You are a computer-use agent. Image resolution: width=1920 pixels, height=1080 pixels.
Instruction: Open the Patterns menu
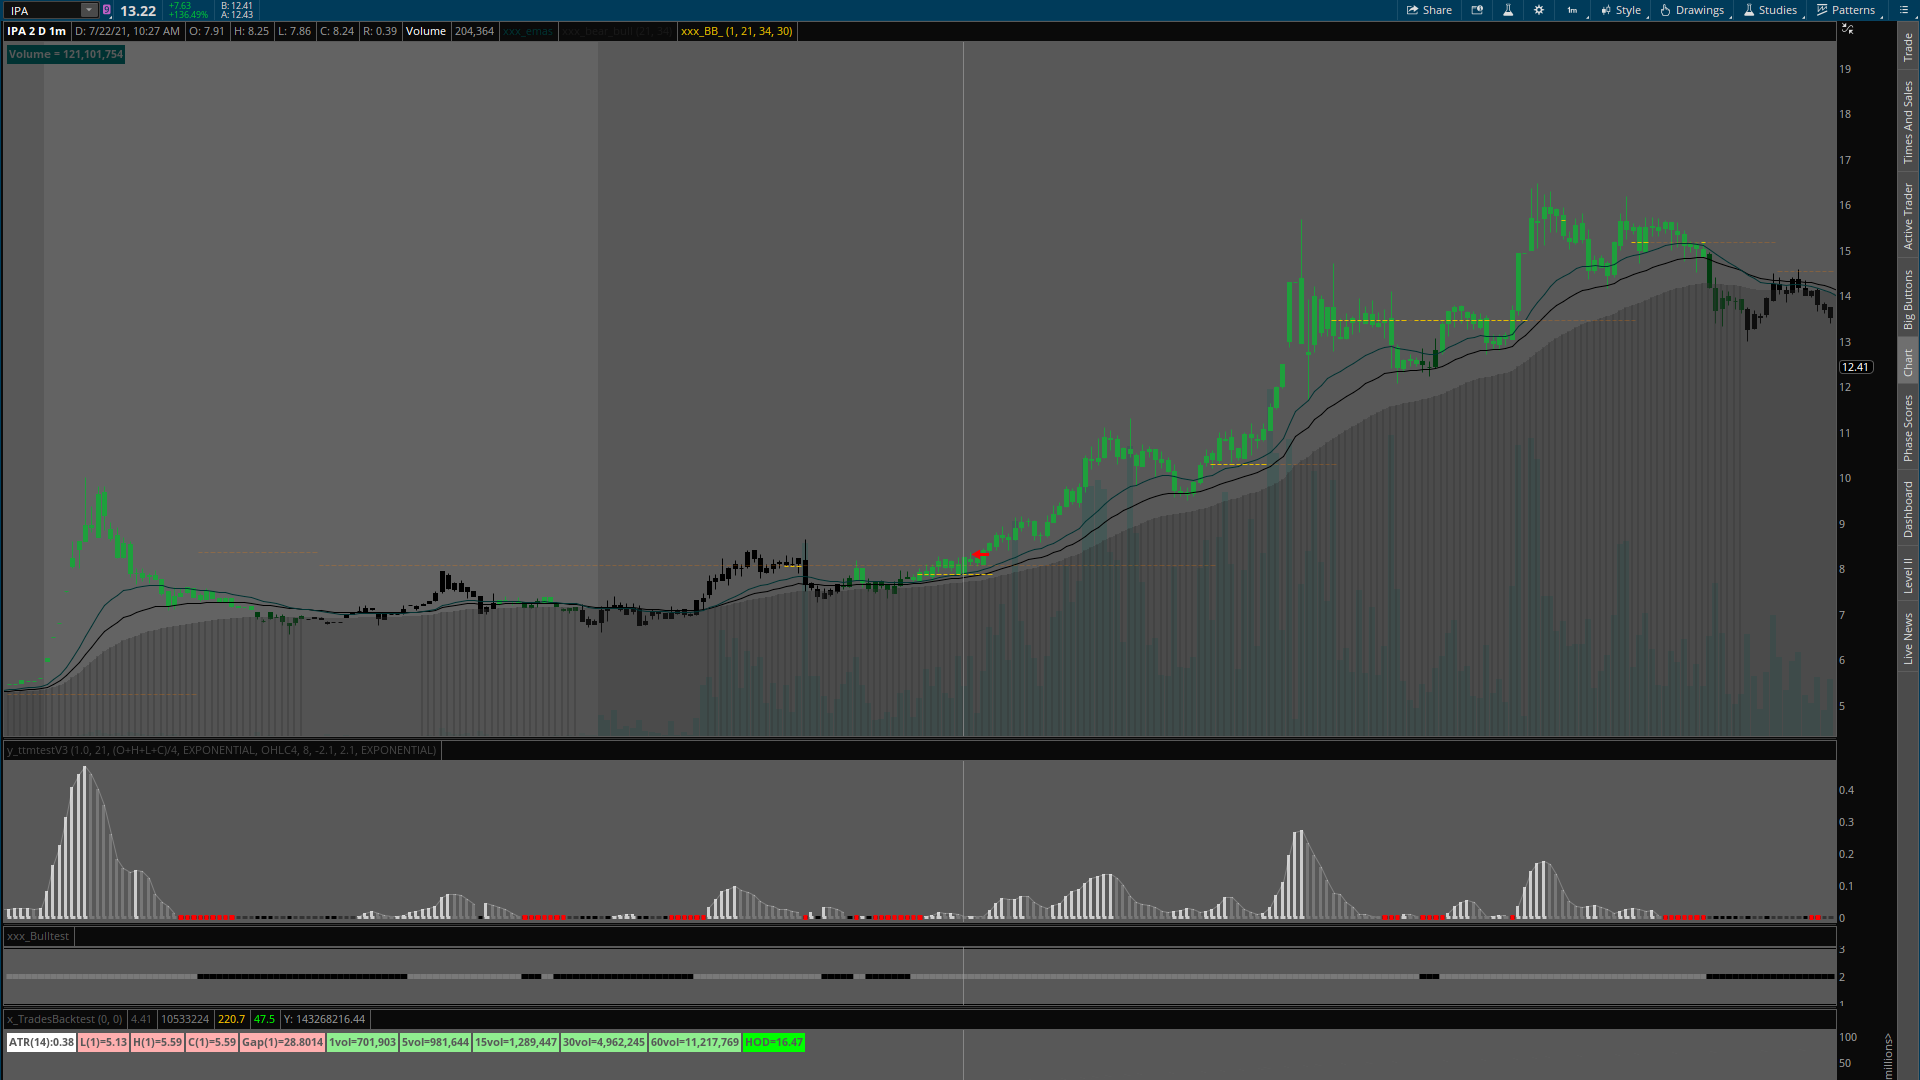[1846, 10]
